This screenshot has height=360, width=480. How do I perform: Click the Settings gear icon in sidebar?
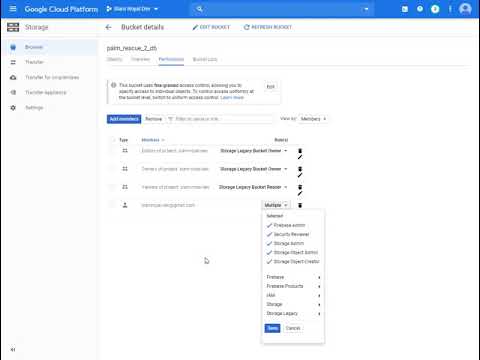pyautogui.click(x=13, y=108)
